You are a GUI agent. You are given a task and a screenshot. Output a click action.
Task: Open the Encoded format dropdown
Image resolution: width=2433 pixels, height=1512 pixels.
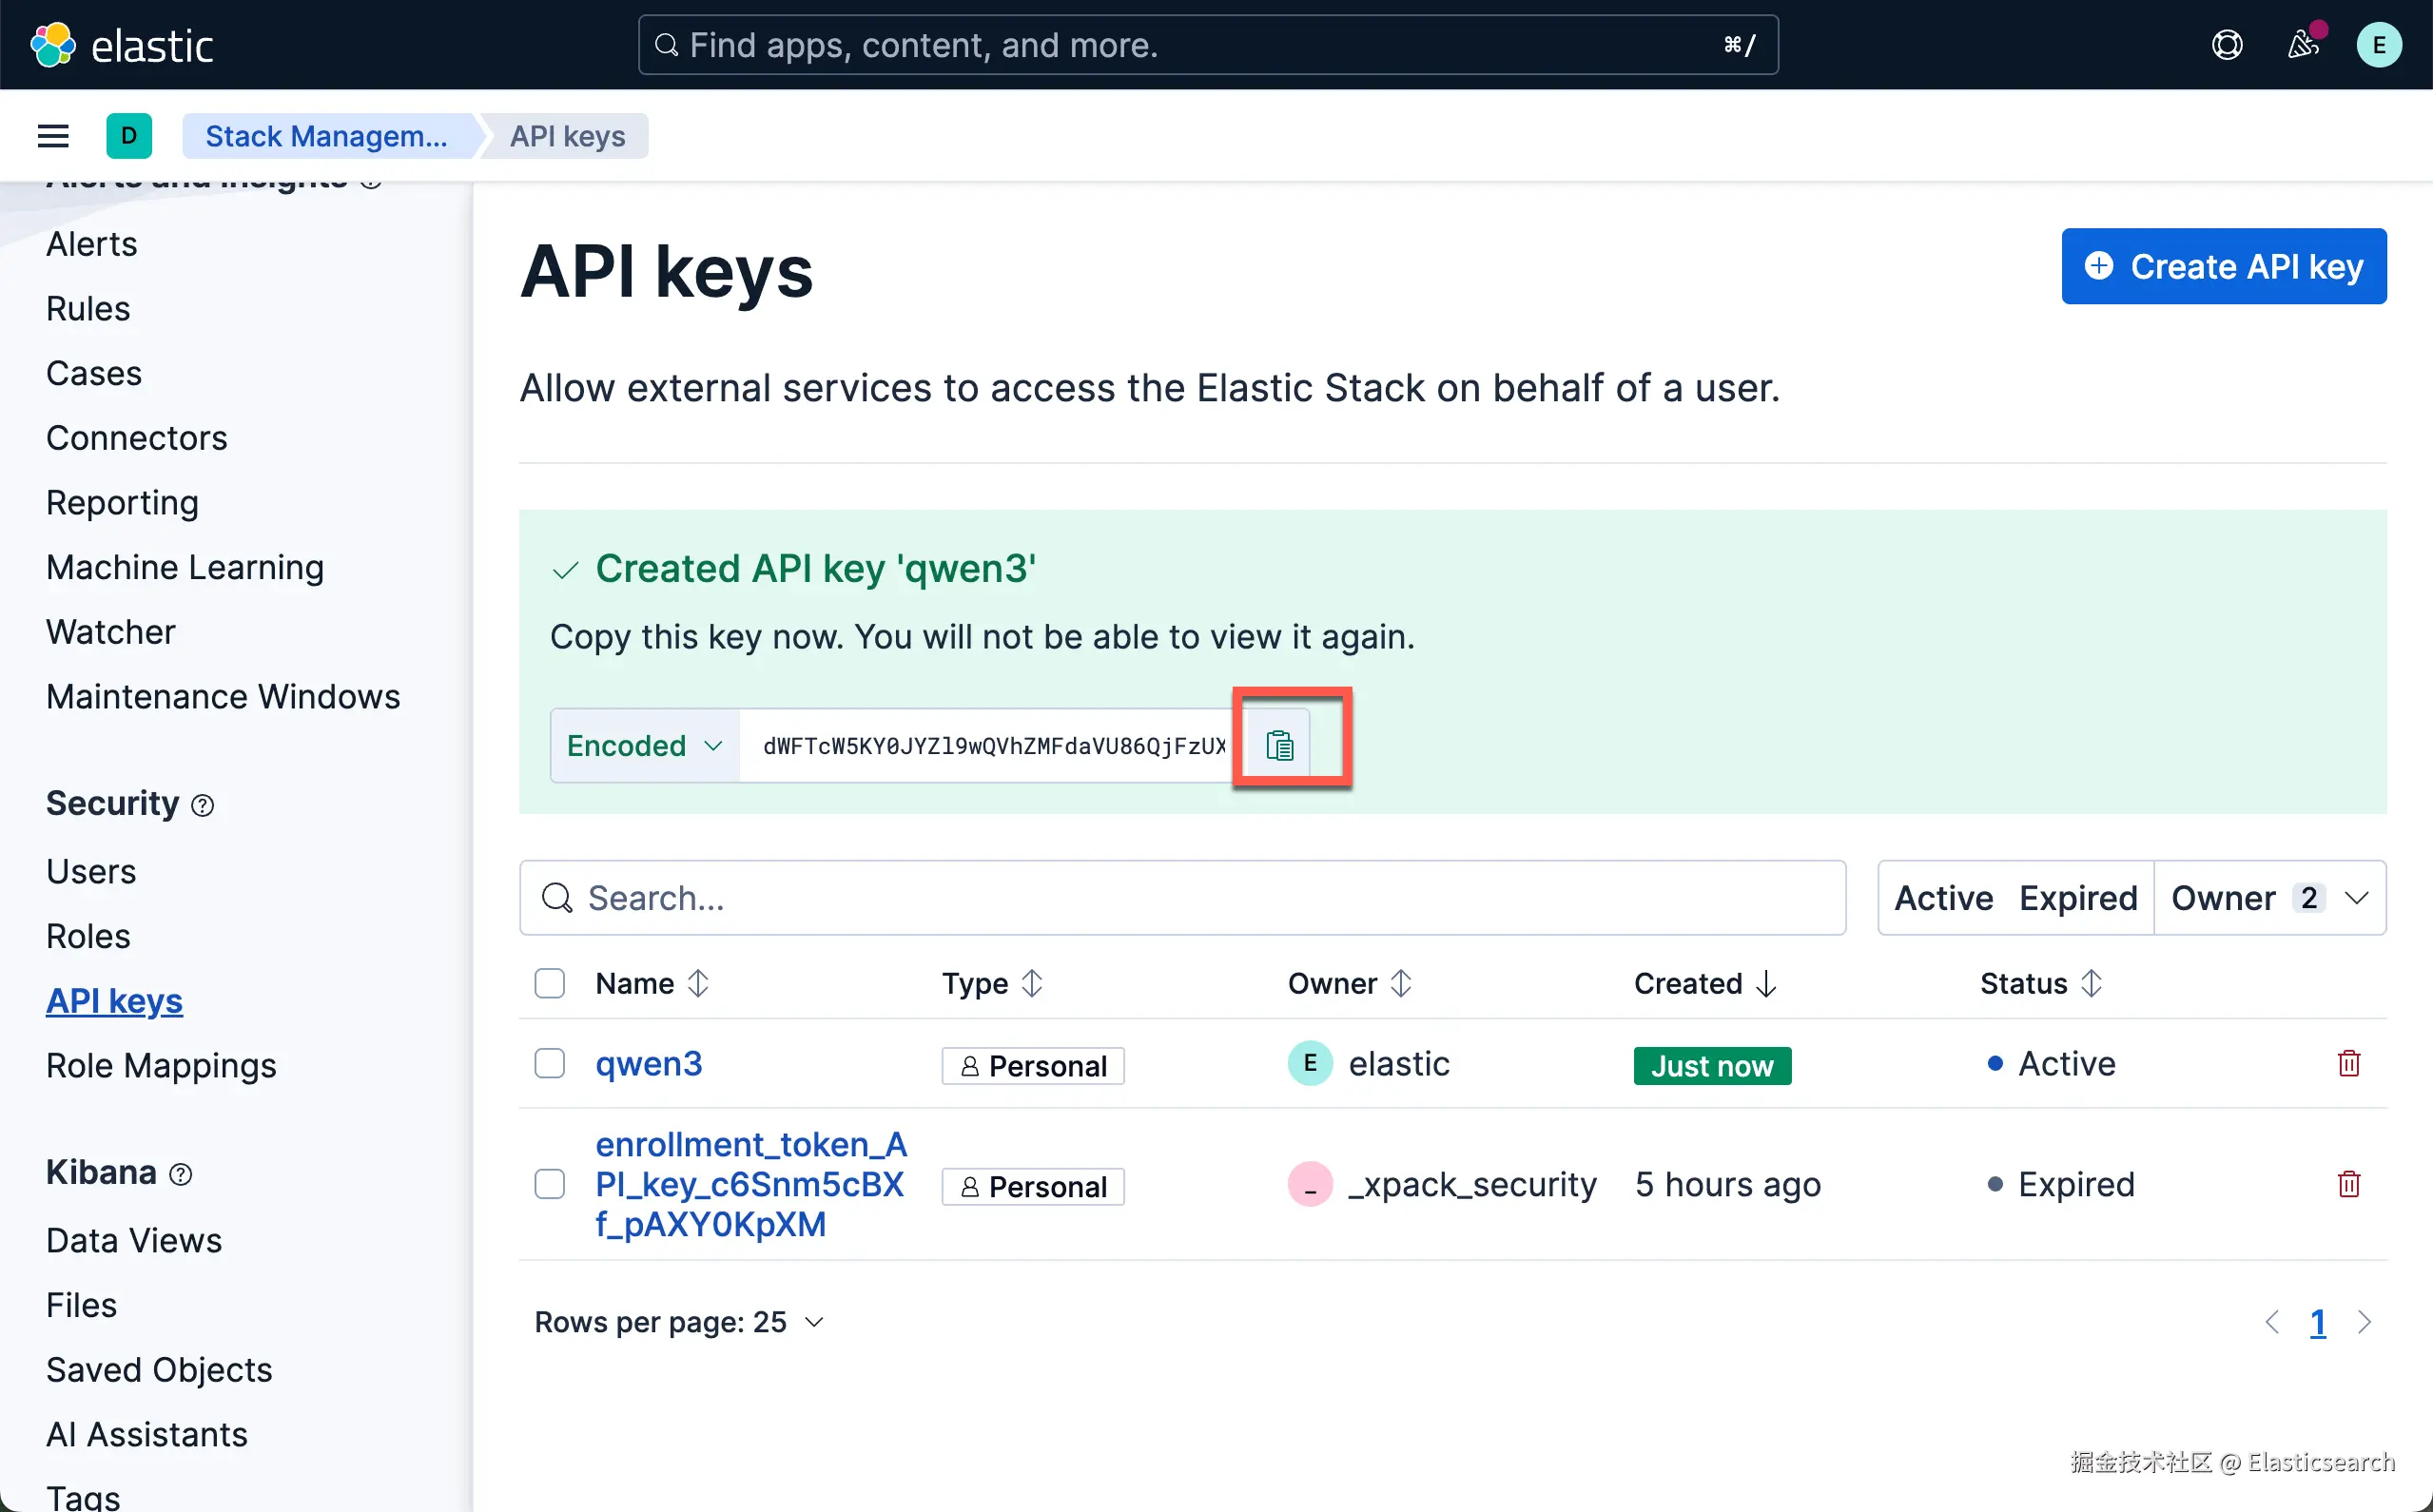pos(645,745)
